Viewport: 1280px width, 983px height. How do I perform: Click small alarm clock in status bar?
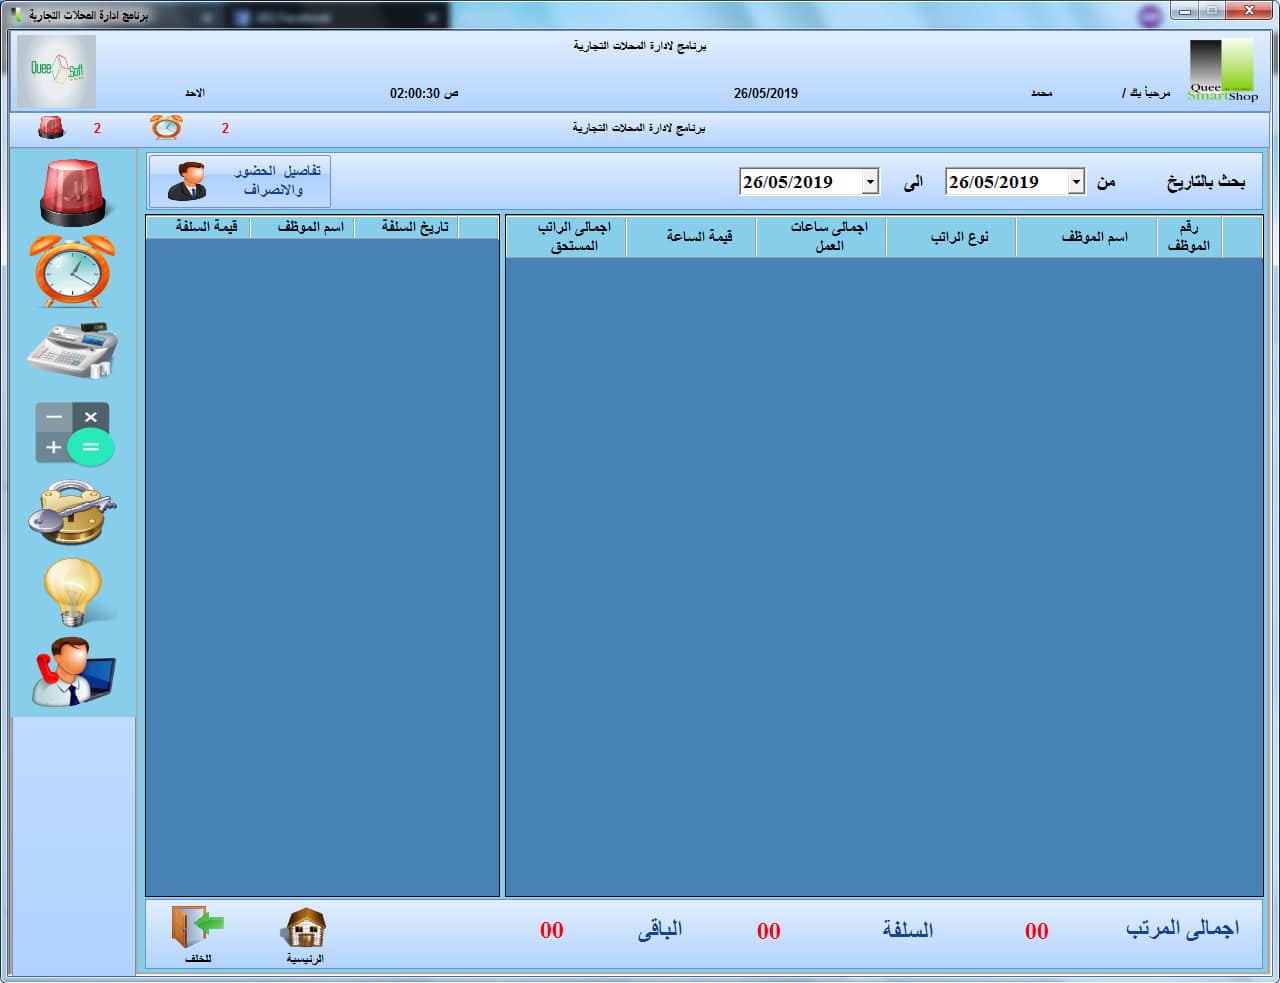pyautogui.click(x=166, y=128)
